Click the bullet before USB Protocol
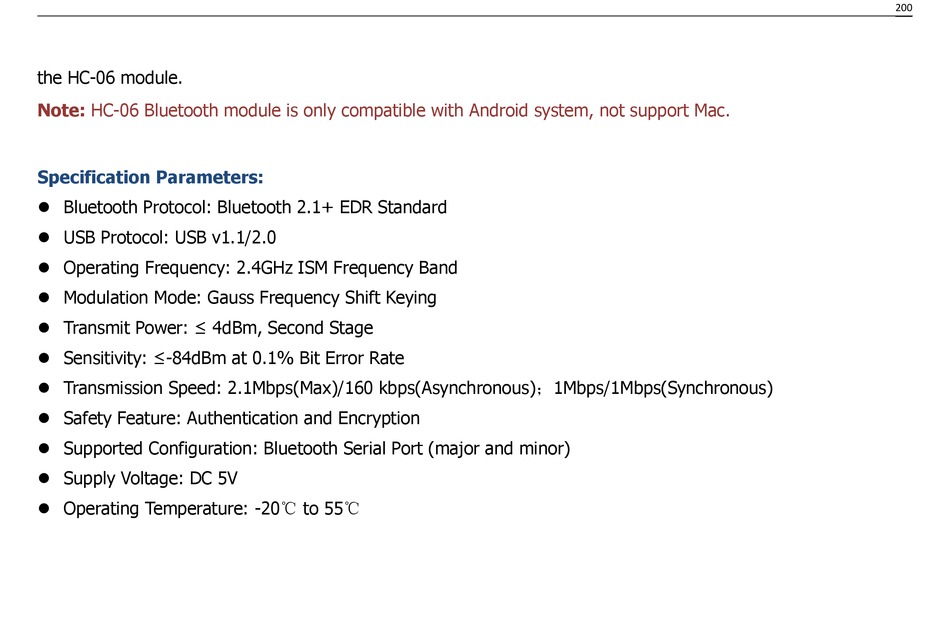The width and height of the screenshot is (950, 640). [x=44, y=238]
